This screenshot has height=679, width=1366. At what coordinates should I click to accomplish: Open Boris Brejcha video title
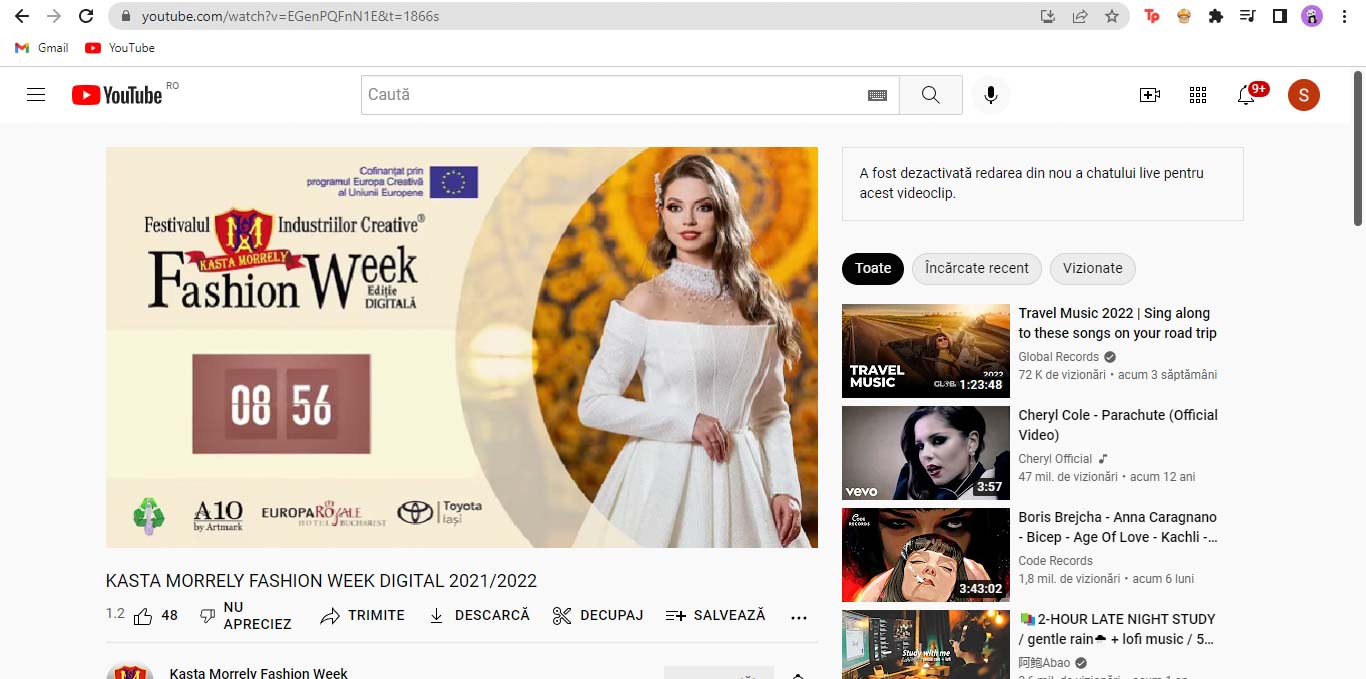click(x=1118, y=527)
